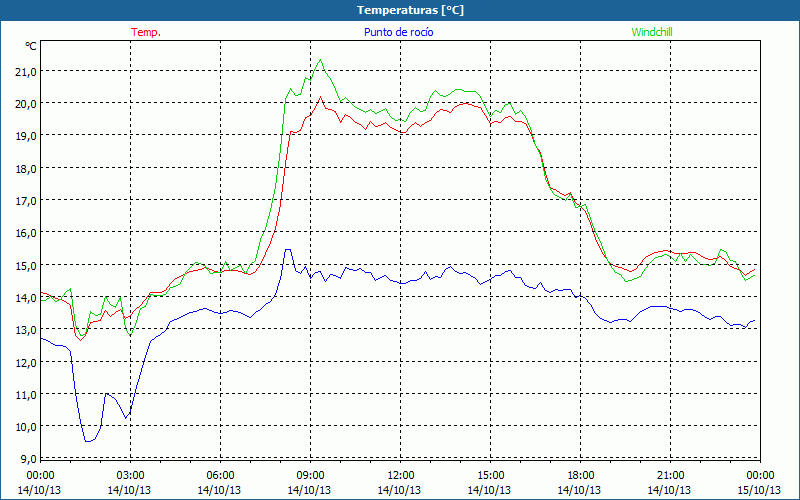Image resolution: width=800 pixels, height=500 pixels.
Task: Click the '°C' unit label on axis
Action: click(x=31, y=46)
